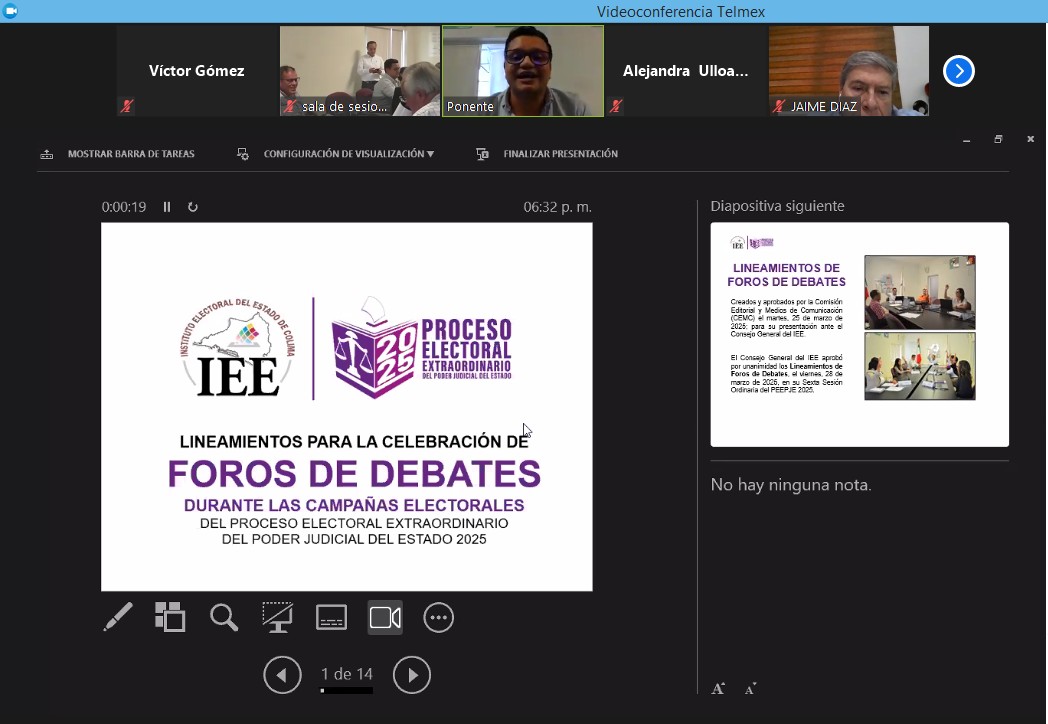Select the JAIME DIAZ video tile
The width and height of the screenshot is (1048, 724).
pos(849,71)
